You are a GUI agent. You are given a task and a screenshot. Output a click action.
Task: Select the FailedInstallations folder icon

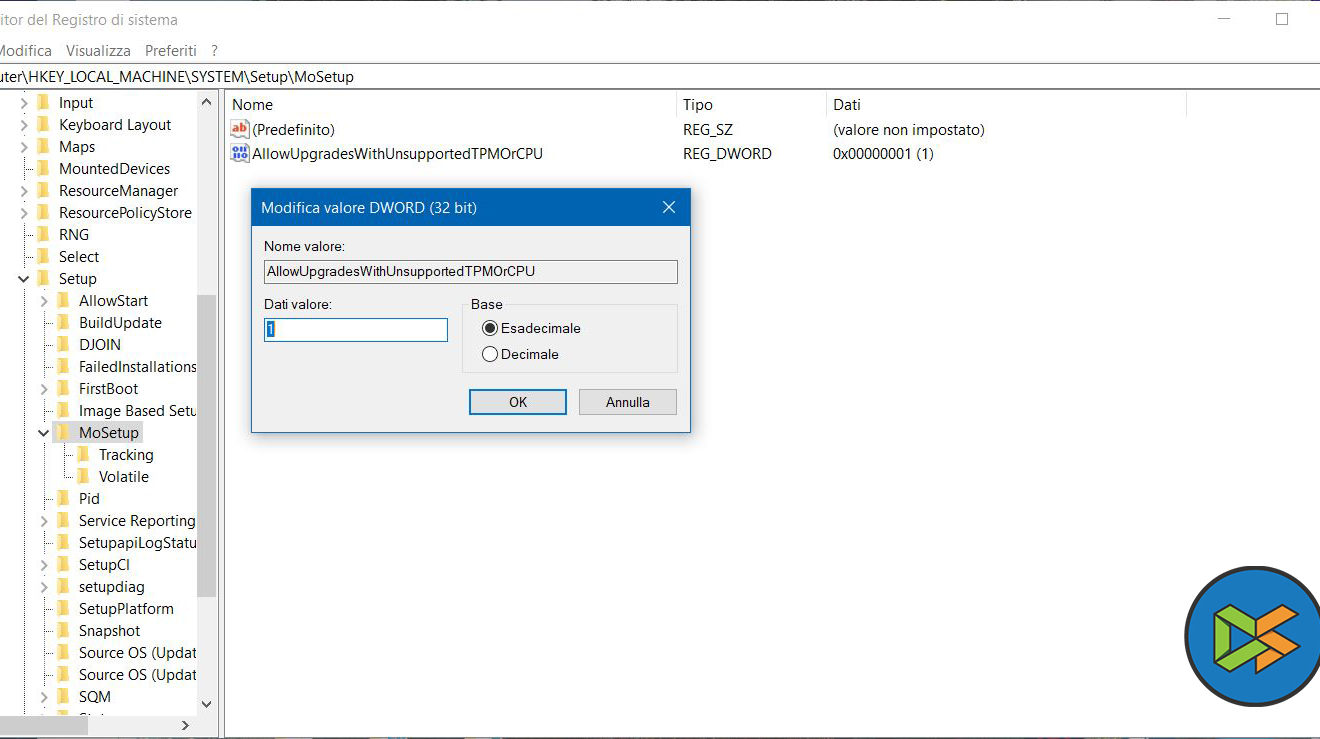coord(63,366)
